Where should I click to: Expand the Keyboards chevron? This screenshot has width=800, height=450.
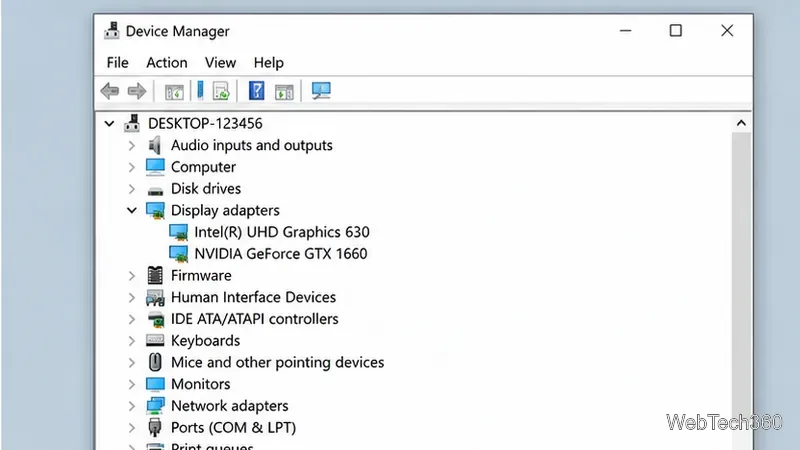(x=132, y=341)
